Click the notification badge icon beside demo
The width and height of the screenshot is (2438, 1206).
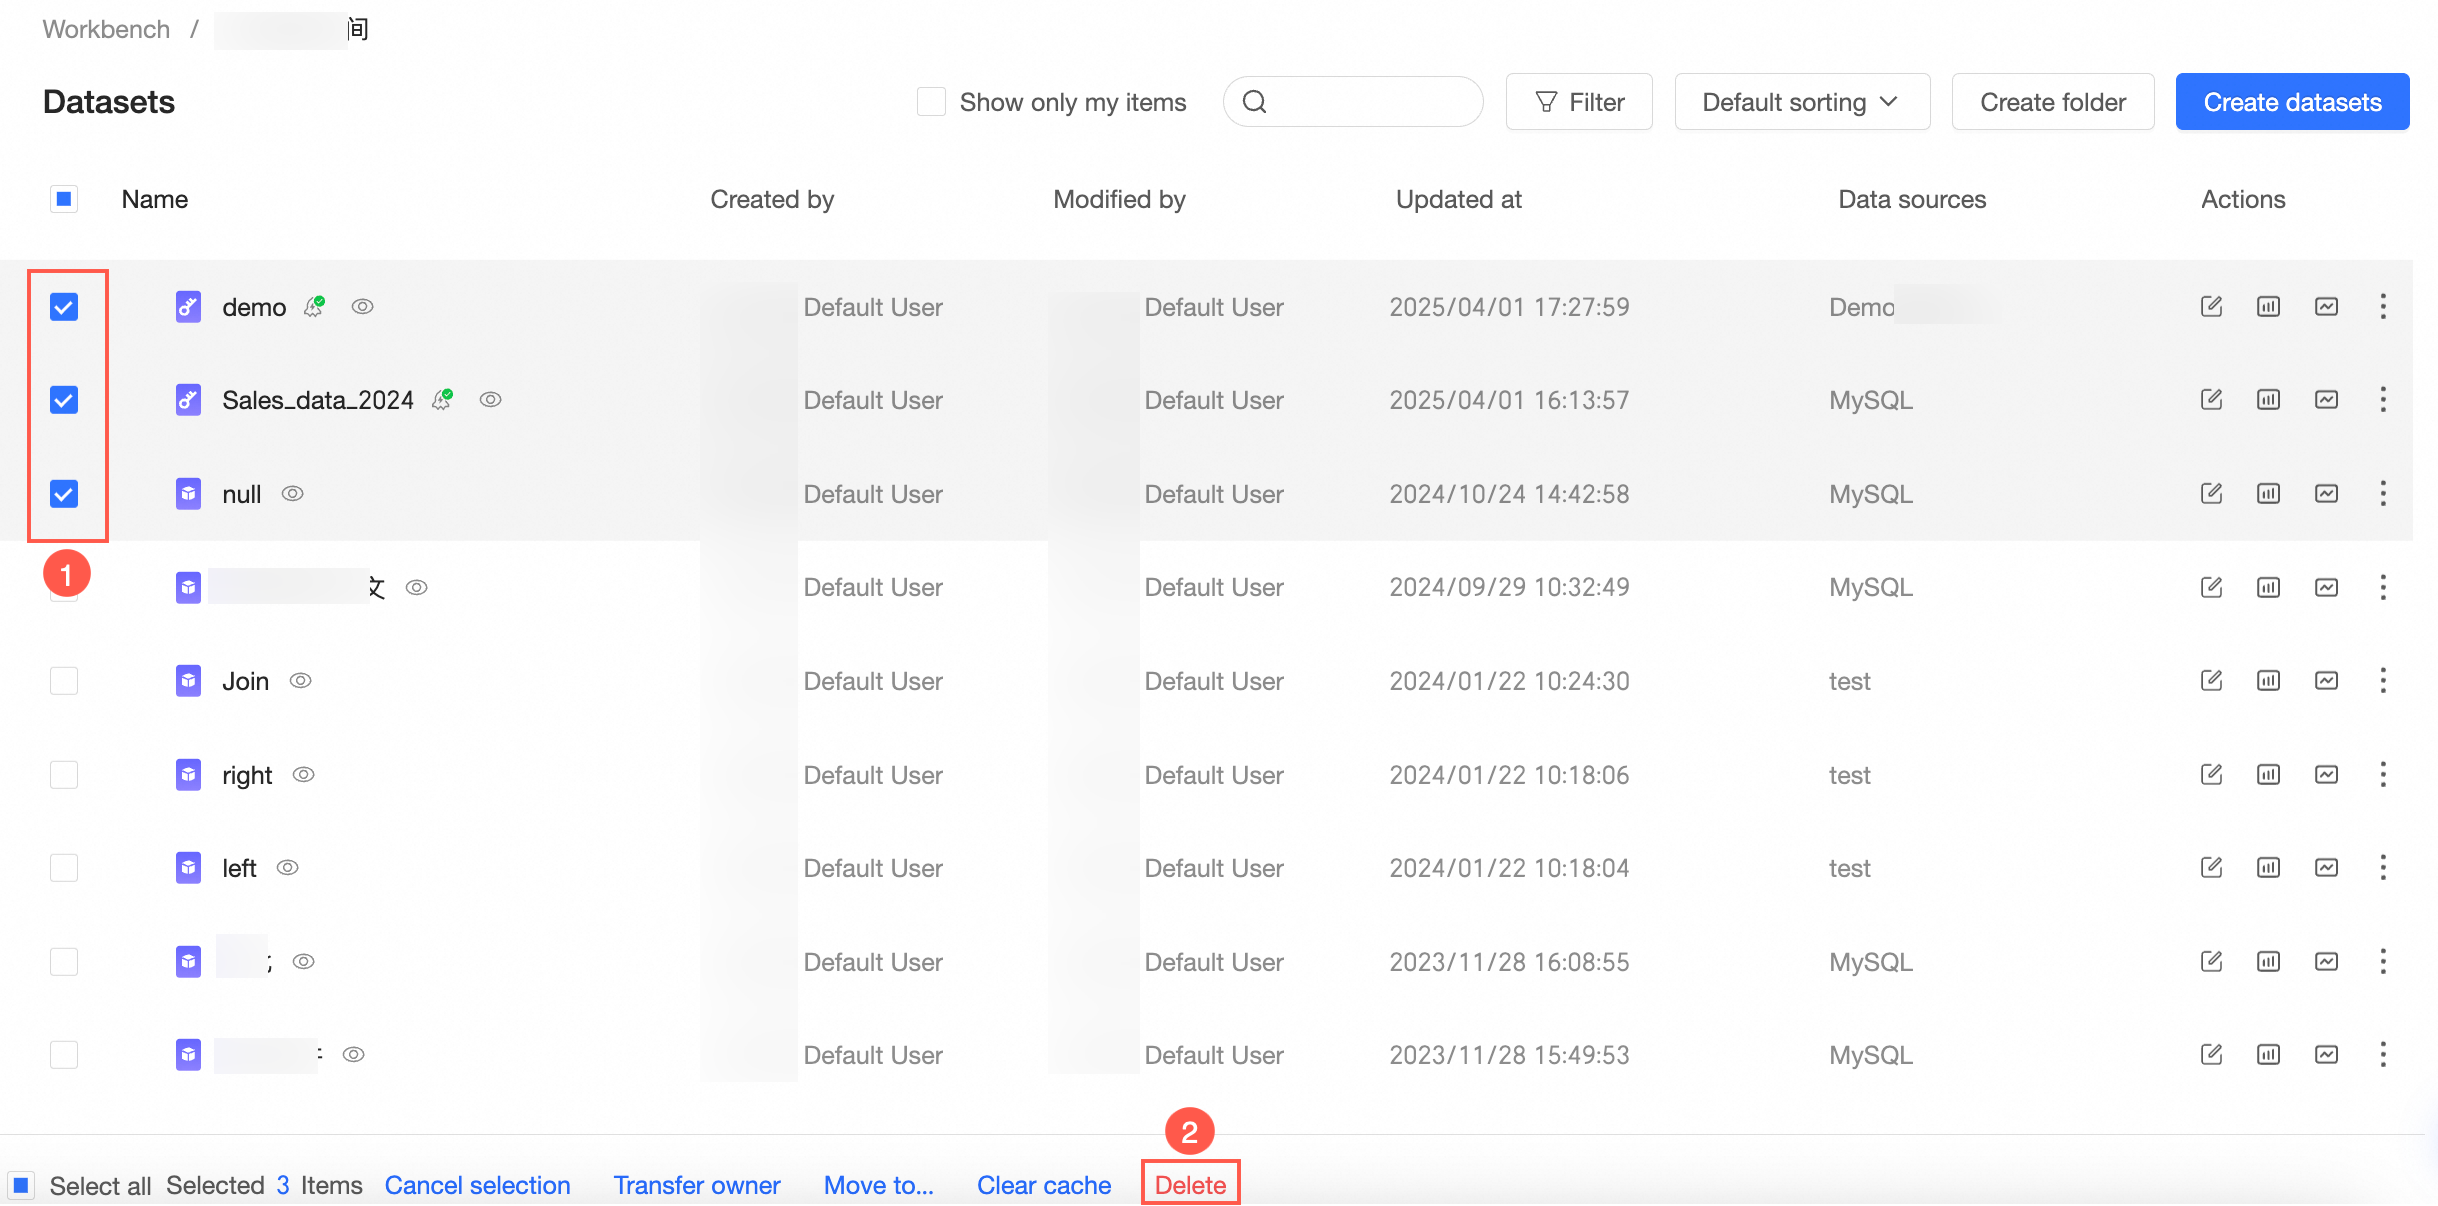pos(314,306)
